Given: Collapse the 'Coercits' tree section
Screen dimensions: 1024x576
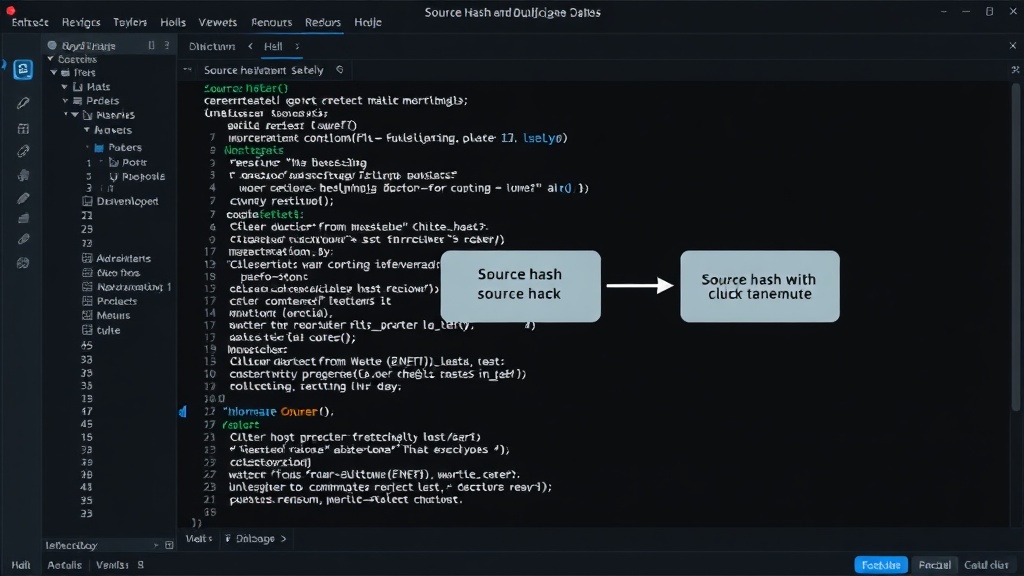Looking at the screenshot, I should tap(51, 59).
